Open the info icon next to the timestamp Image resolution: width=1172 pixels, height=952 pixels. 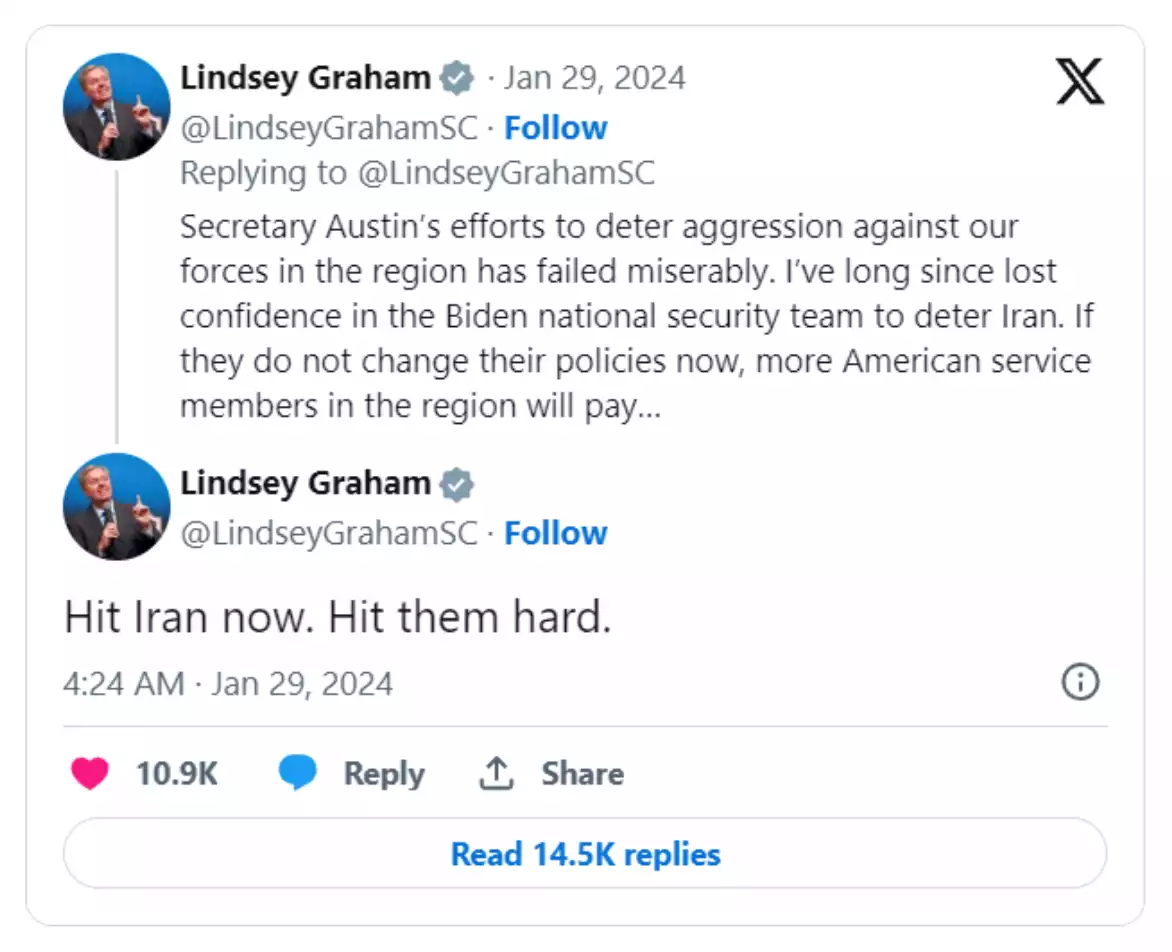(1080, 682)
